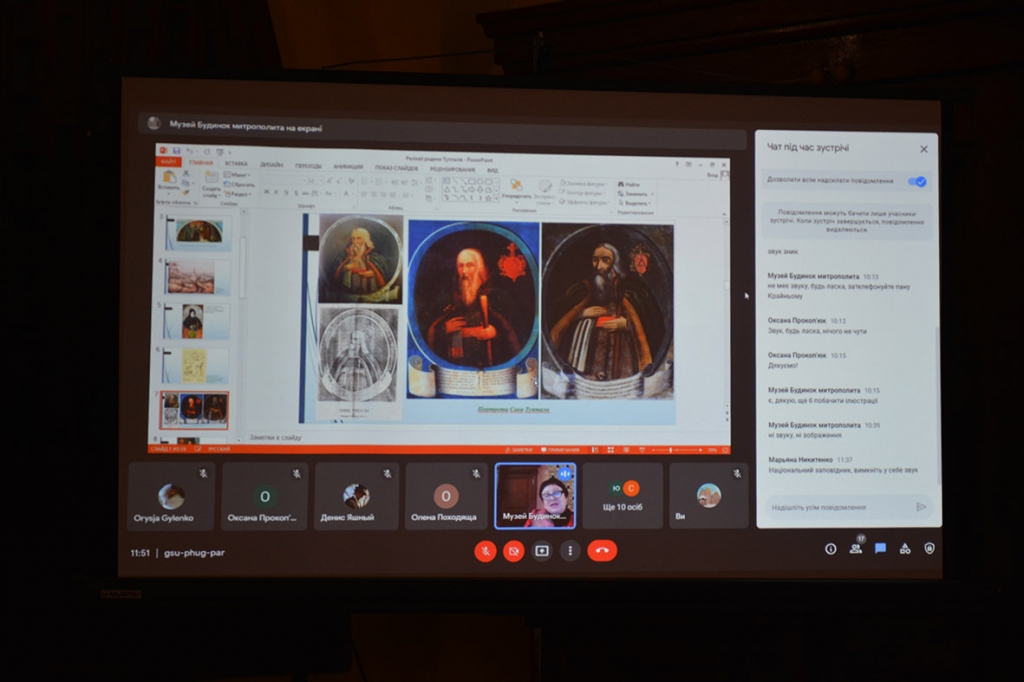Click muted mic icon on Оксана Прокоп'юк tile
Image resolution: width=1024 pixels, height=682 pixels.
tap(296, 474)
